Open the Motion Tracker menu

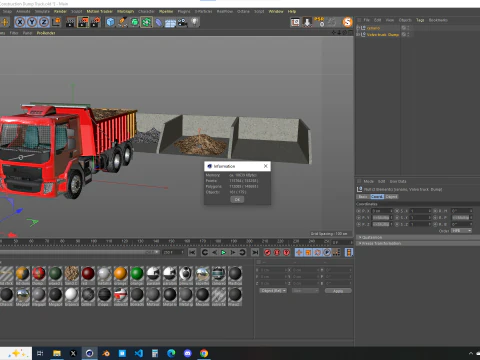pyautogui.click(x=100, y=11)
